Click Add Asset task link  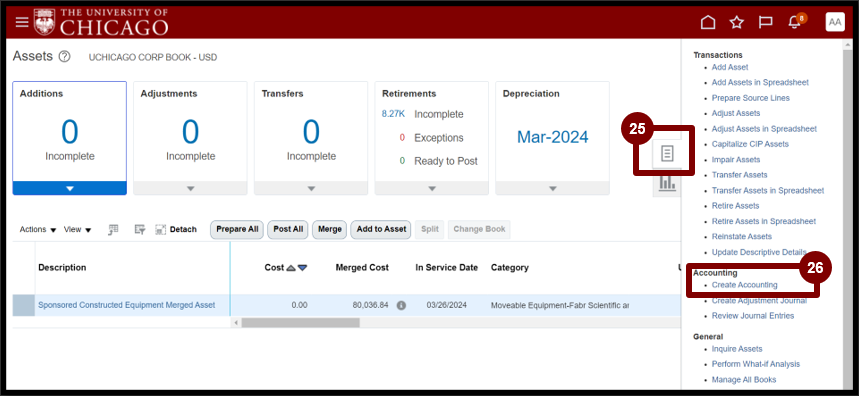pos(730,67)
